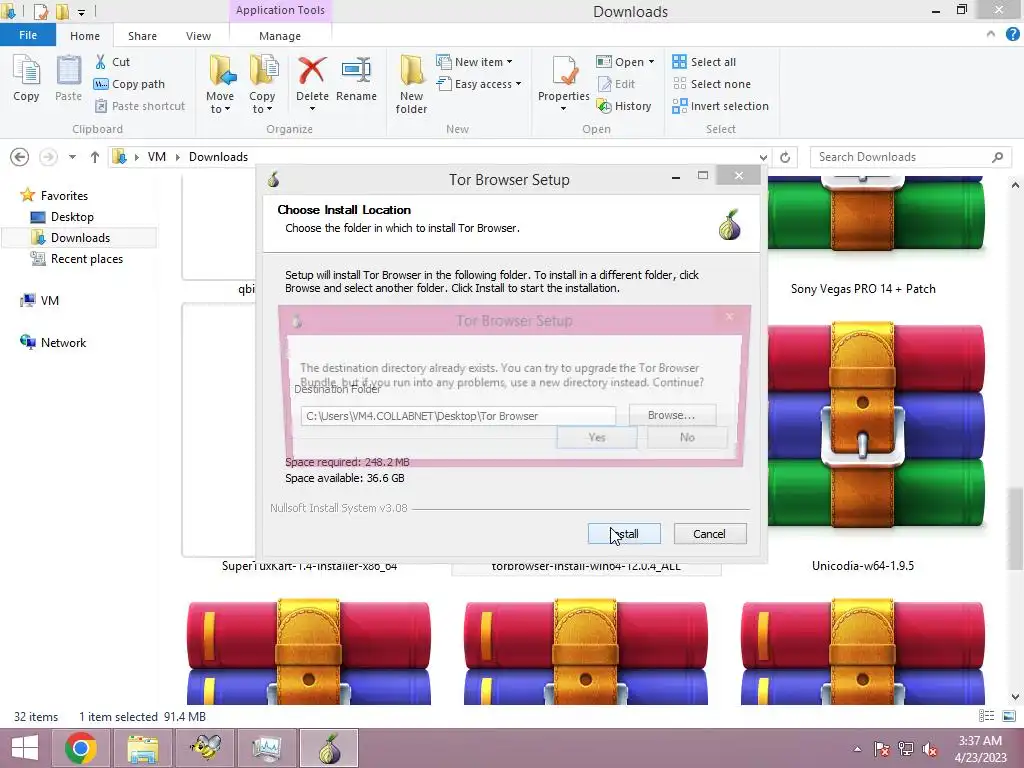Open the Copy to folder menu
Viewport: 1024px width, 768px height.
(x=262, y=84)
